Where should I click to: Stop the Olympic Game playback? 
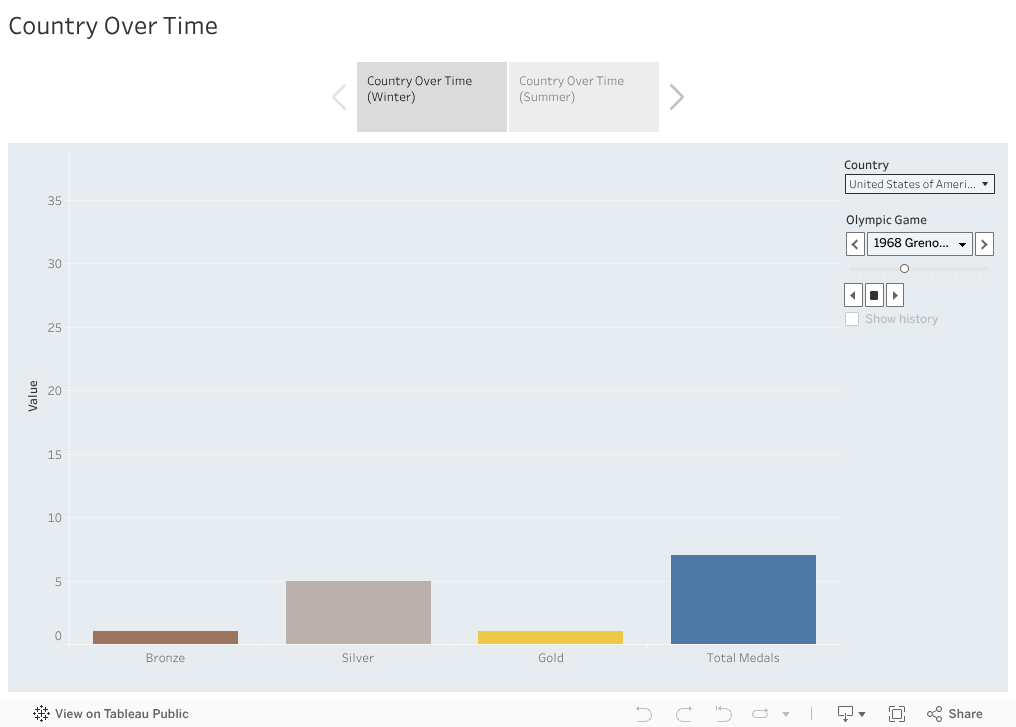click(x=874, y=295)
